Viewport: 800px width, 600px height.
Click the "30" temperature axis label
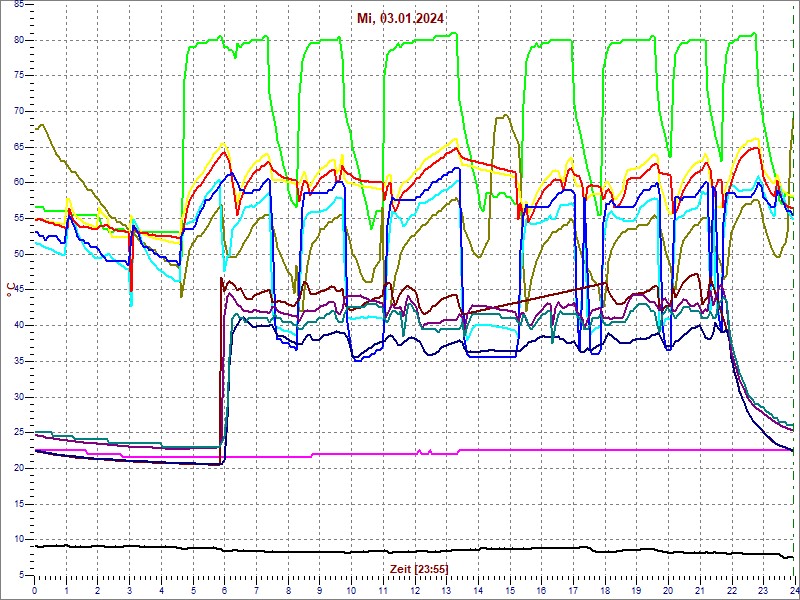(x=18, y=397)
